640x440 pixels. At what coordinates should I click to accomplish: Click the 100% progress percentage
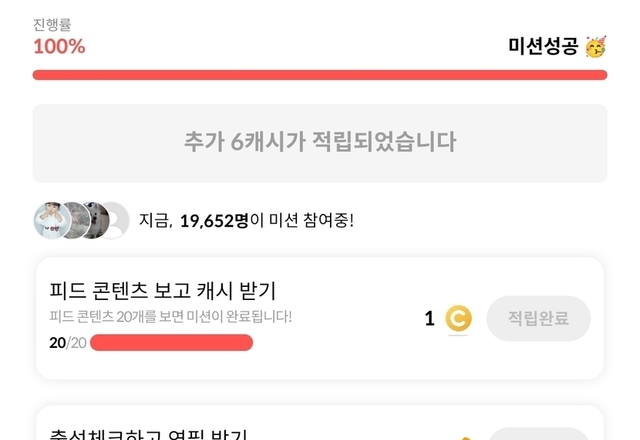(x=59, y=46)
